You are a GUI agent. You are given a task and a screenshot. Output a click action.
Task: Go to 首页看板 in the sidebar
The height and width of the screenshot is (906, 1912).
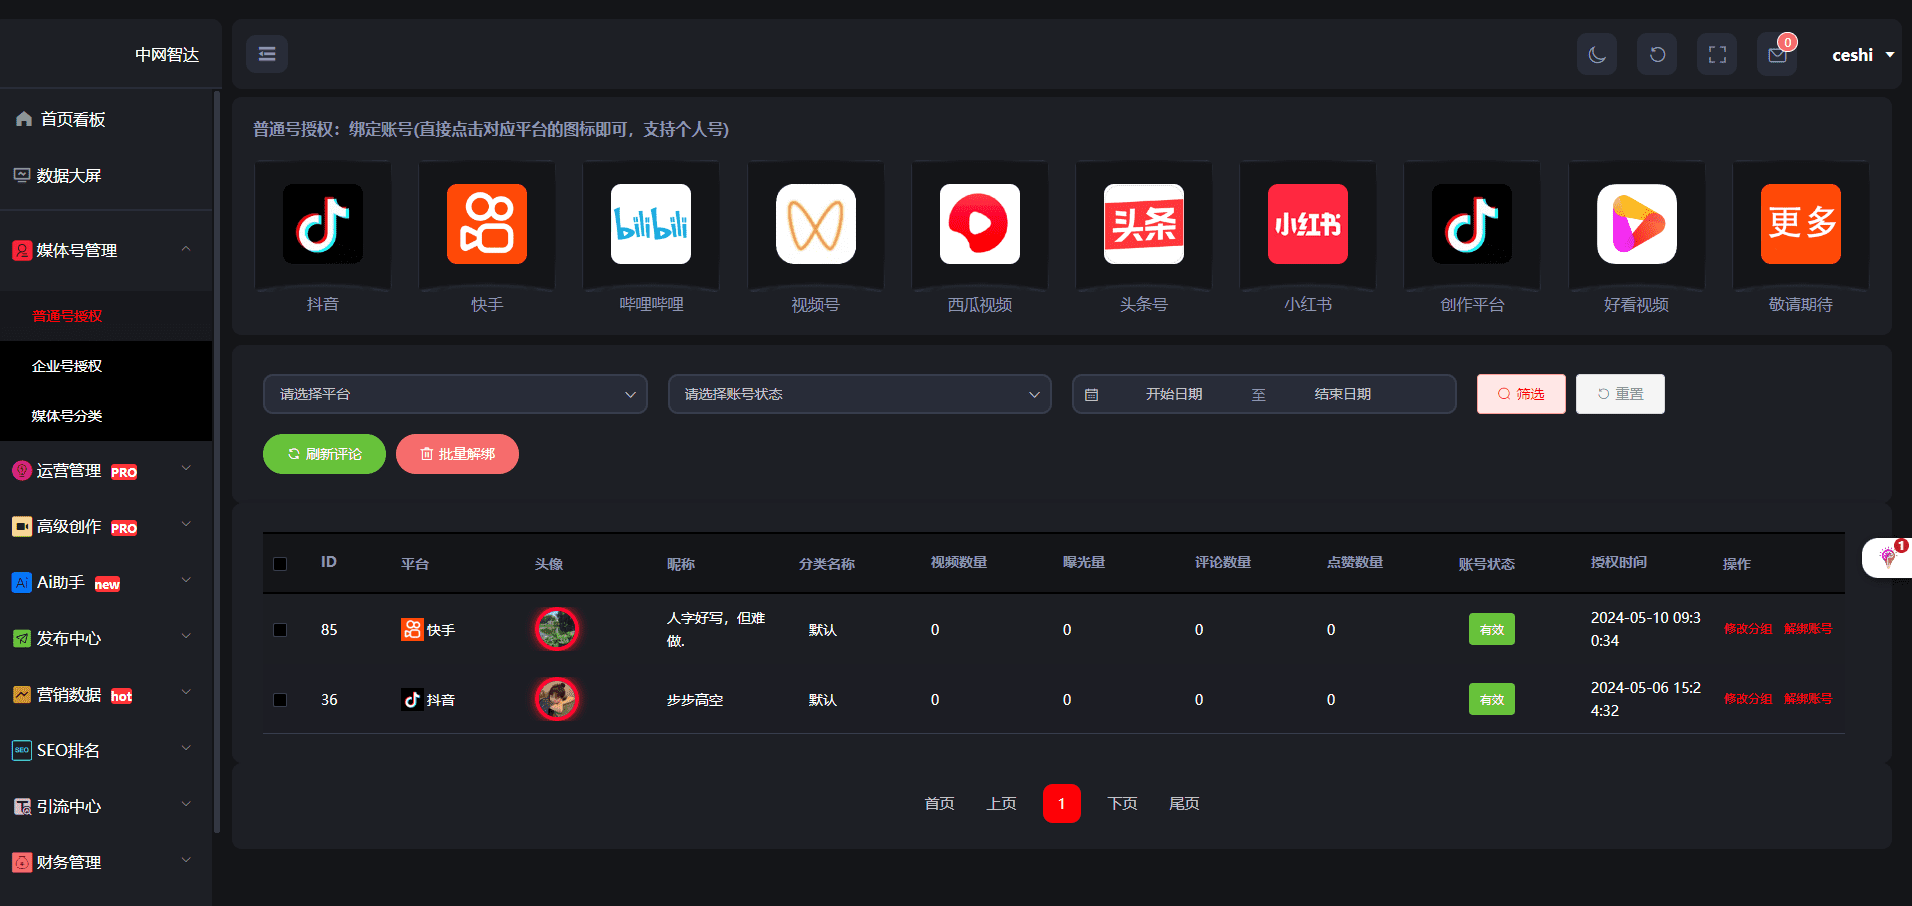[x=72, y=119]
